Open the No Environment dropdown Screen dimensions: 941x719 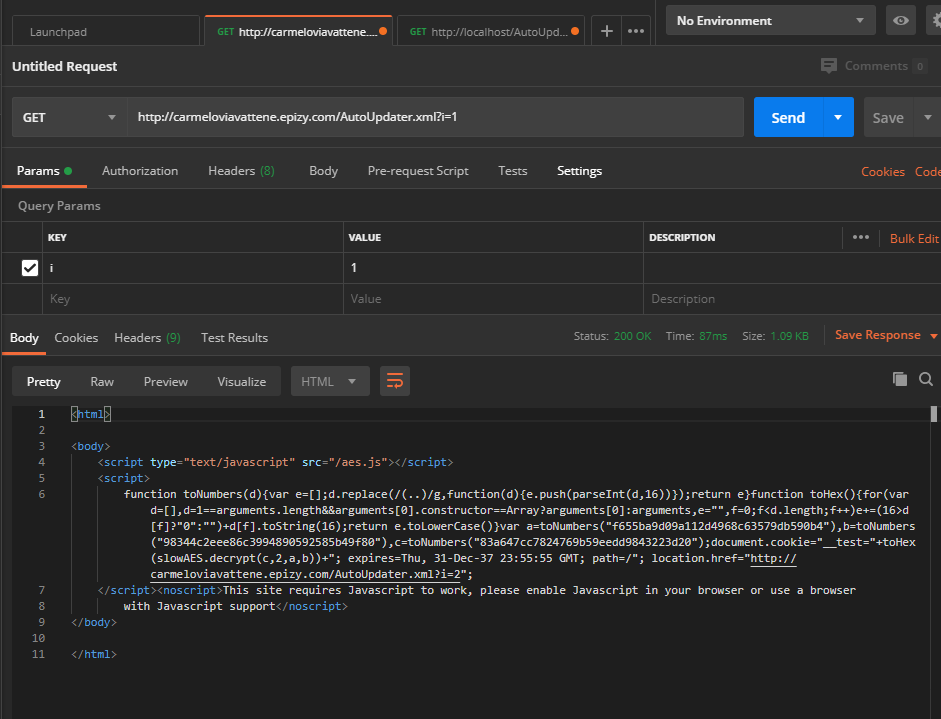point(770,20)
